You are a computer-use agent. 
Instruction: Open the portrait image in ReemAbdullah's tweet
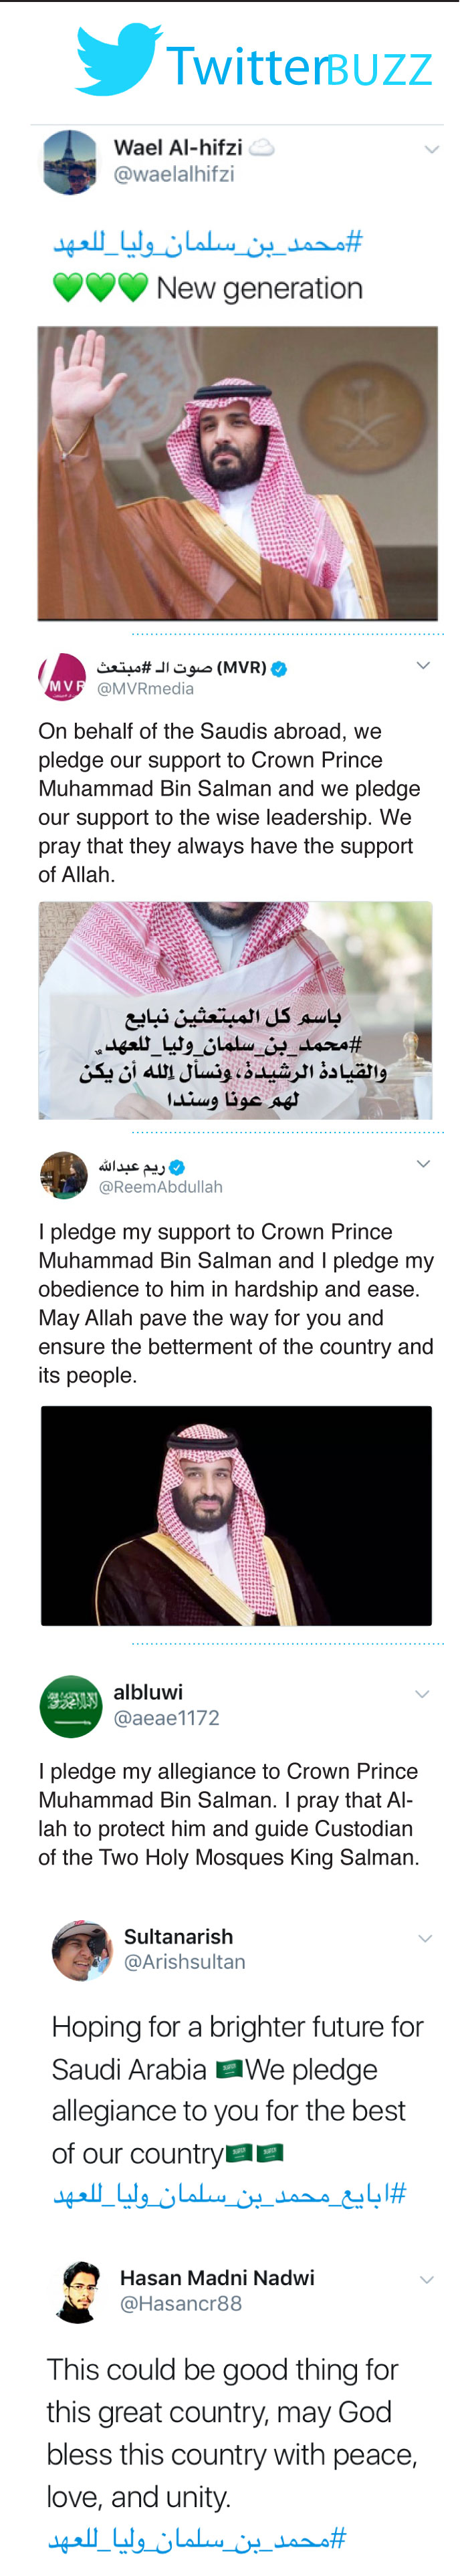pos(236,1514)
